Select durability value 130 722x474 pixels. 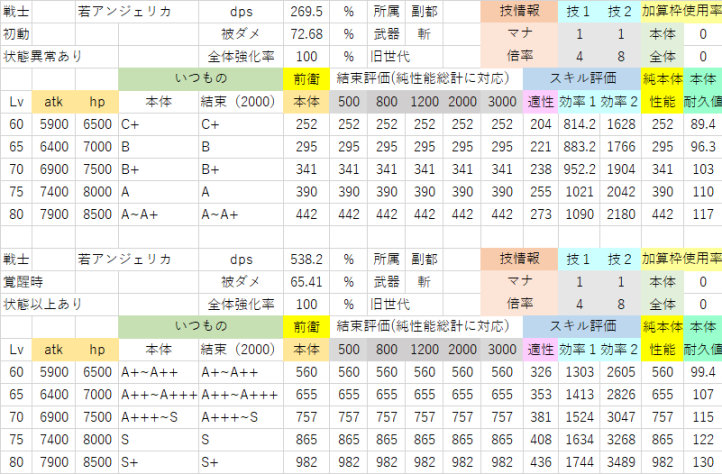[703, 462]
